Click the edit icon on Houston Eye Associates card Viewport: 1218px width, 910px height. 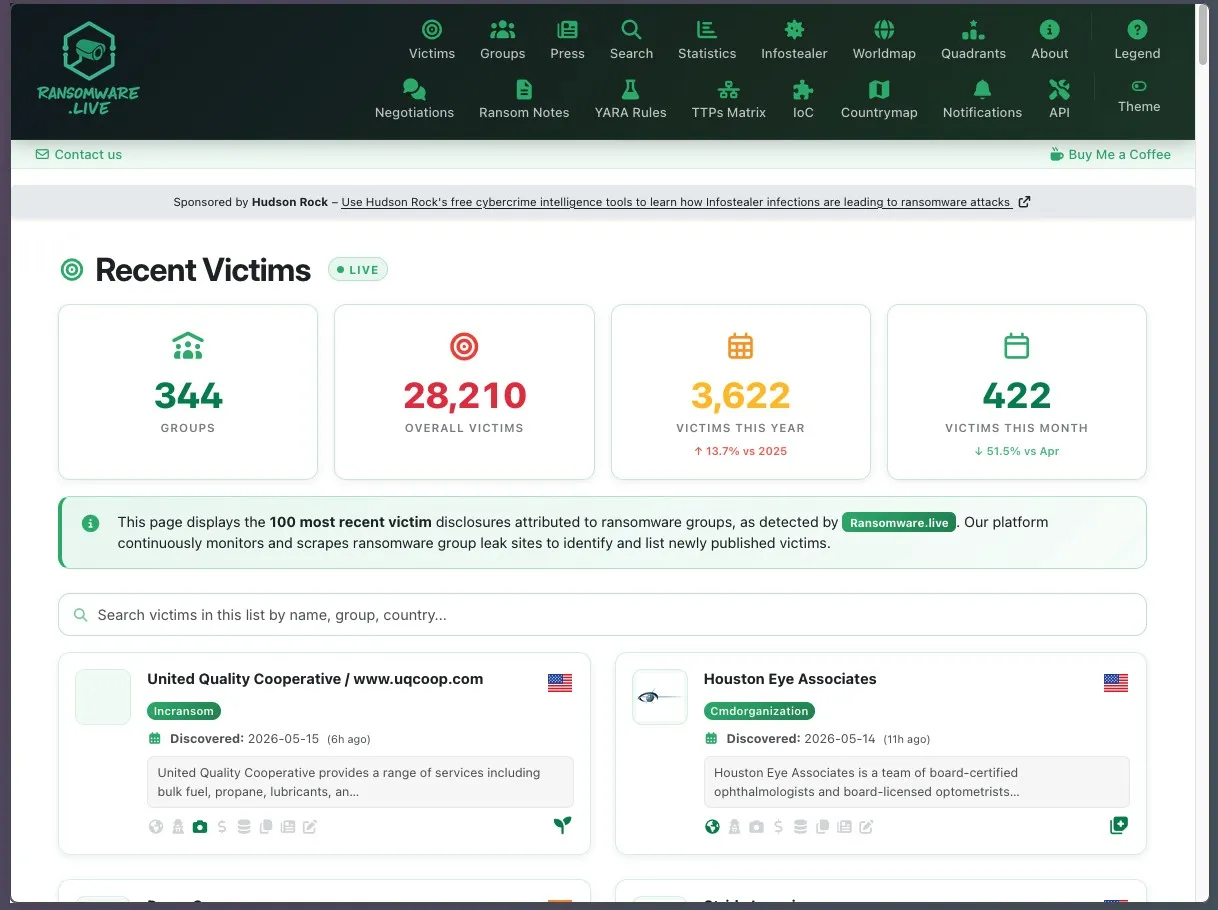[866, 827]
